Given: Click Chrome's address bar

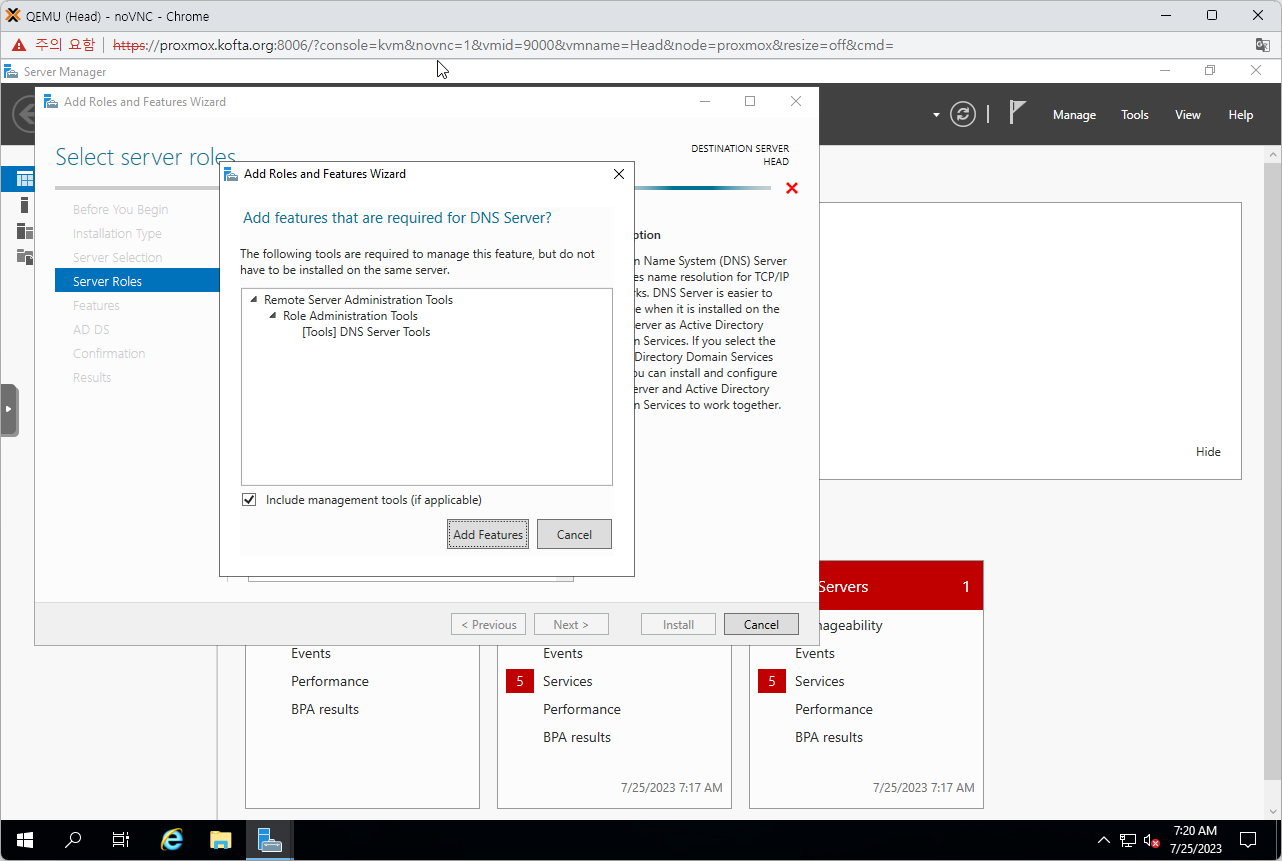Looking at the screenshot, I should point(500,45).
